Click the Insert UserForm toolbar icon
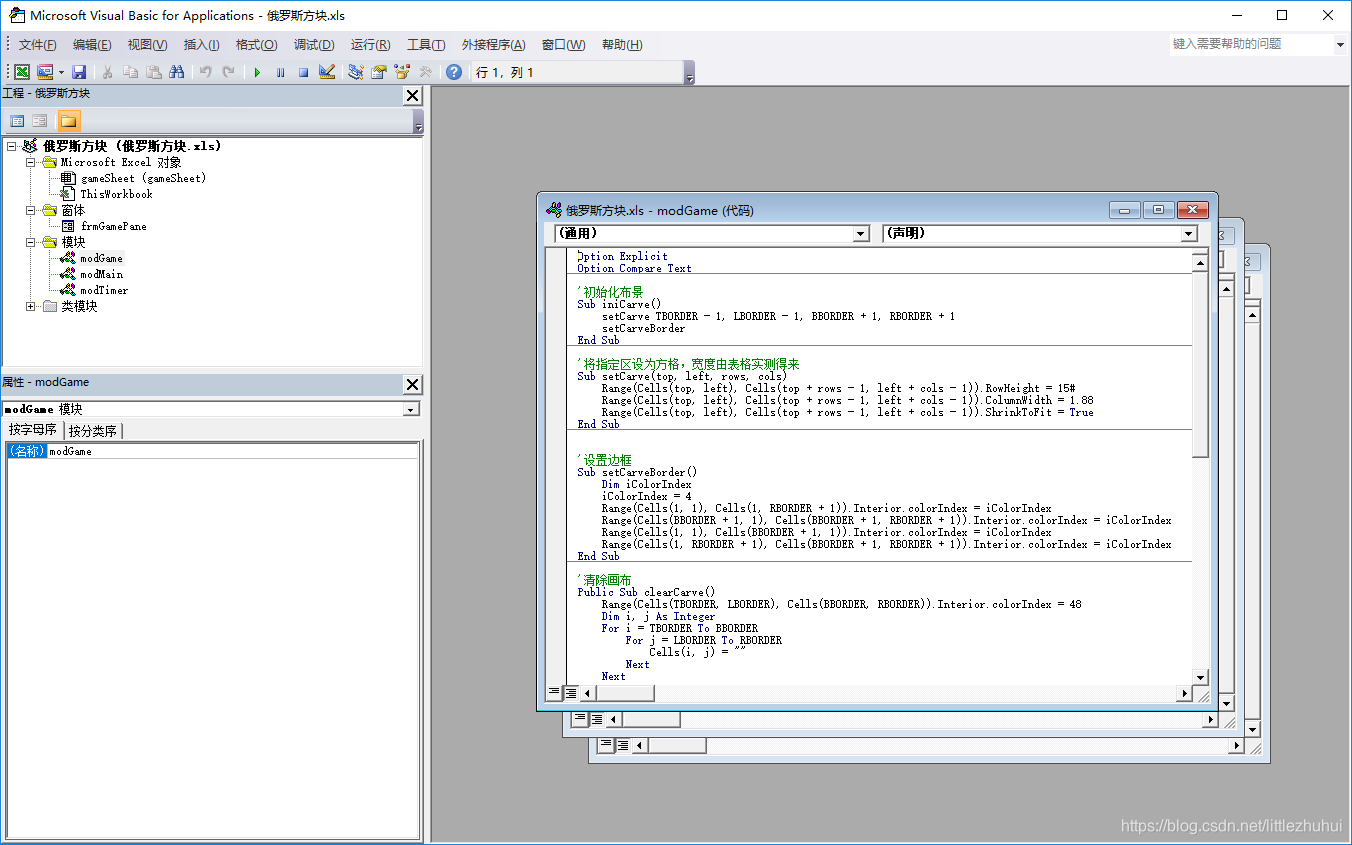1352x845 pixels. 45,72
